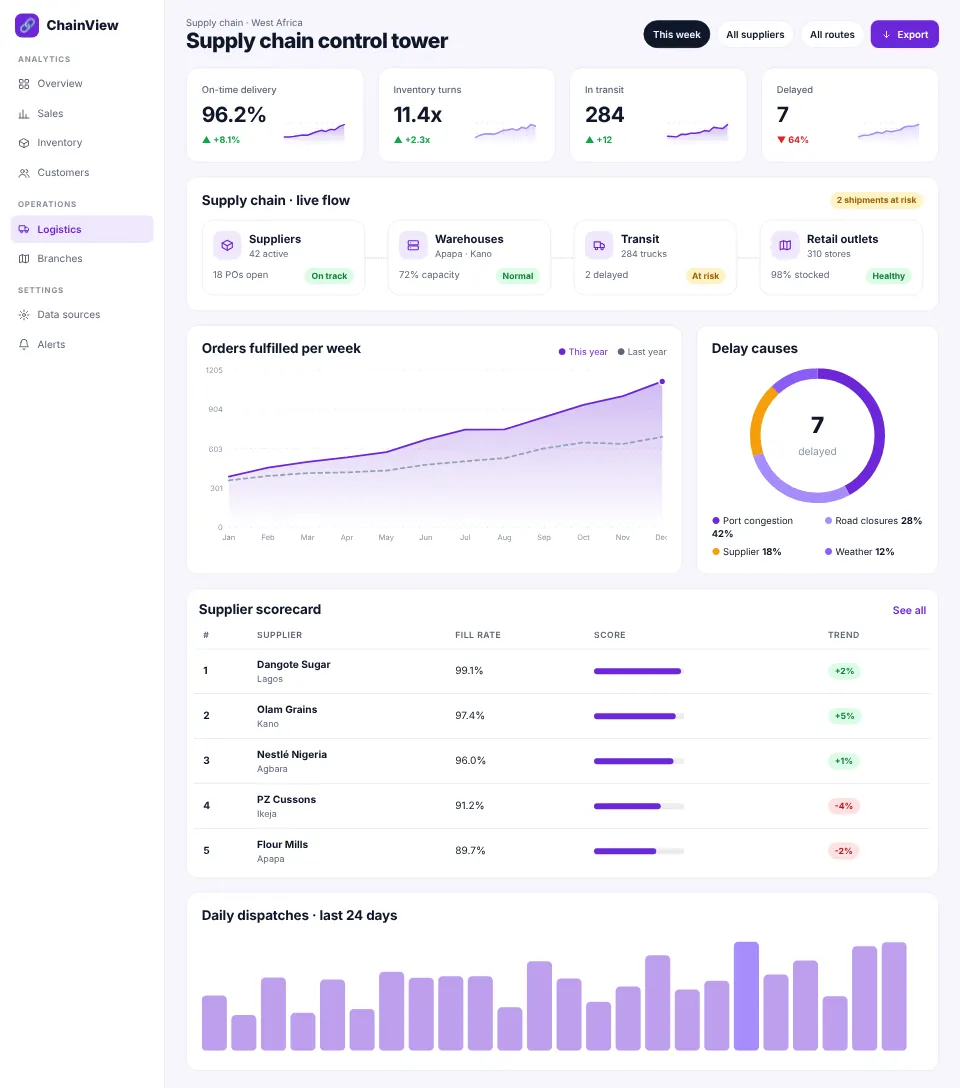
Task: Click the On-time delivery sparkline
Action: 314,132
